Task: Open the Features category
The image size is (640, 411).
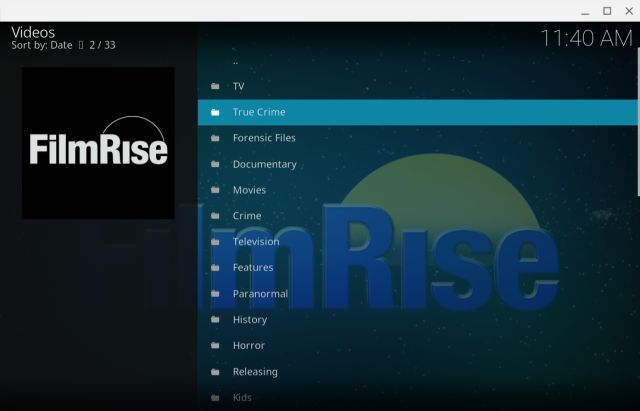Action: click(417, 268)
